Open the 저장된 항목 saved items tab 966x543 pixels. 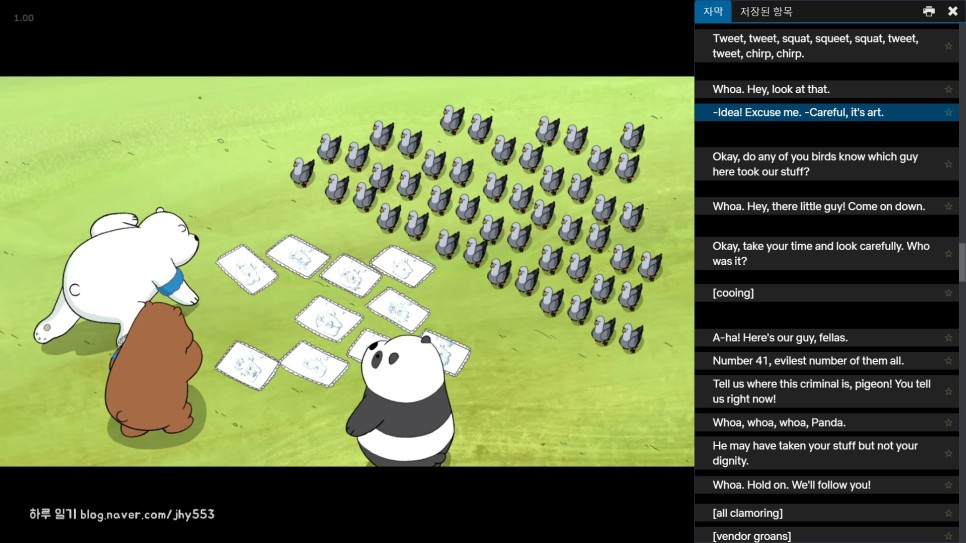click(766, 11)
